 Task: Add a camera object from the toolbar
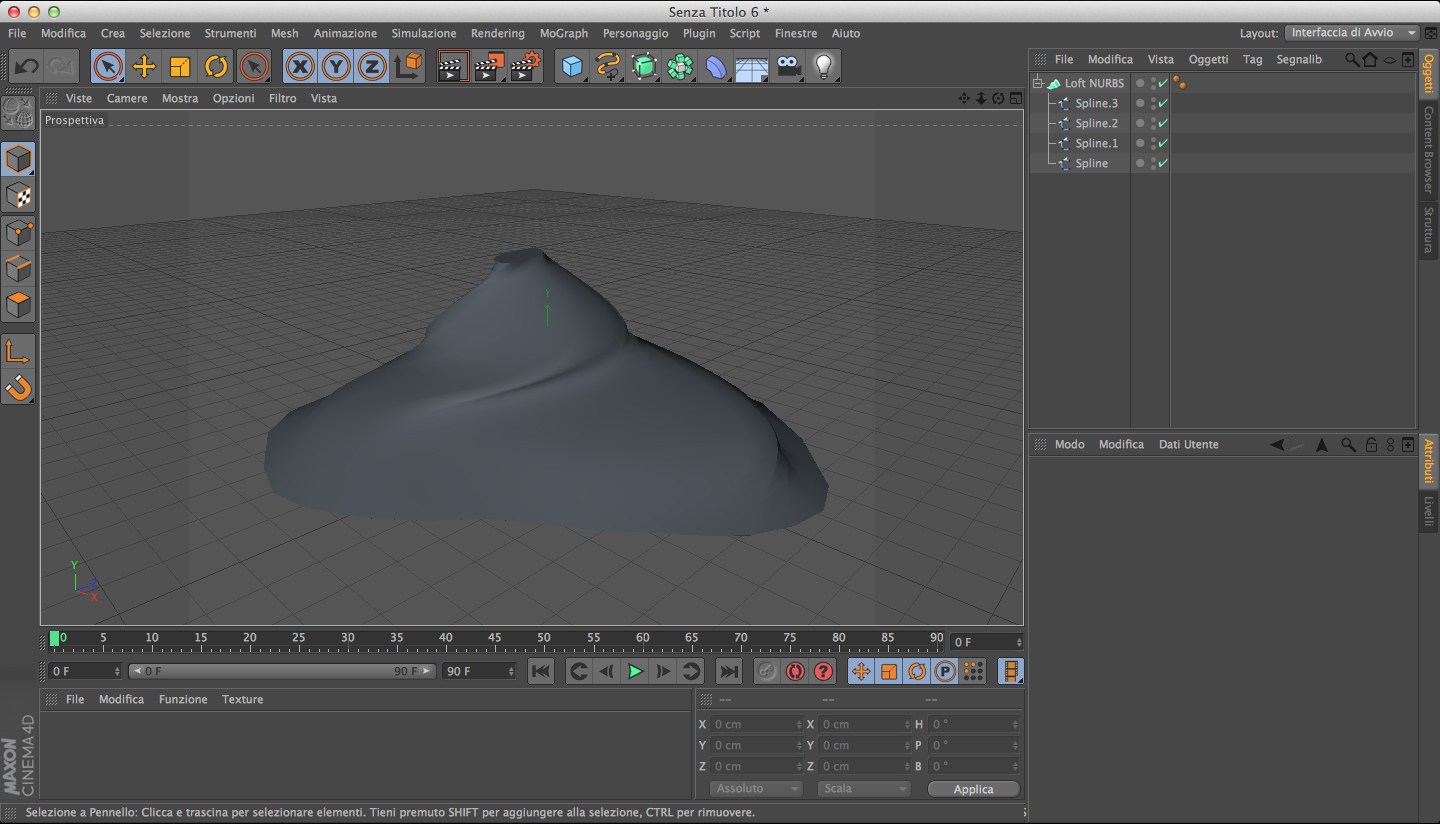click(789, 67)
